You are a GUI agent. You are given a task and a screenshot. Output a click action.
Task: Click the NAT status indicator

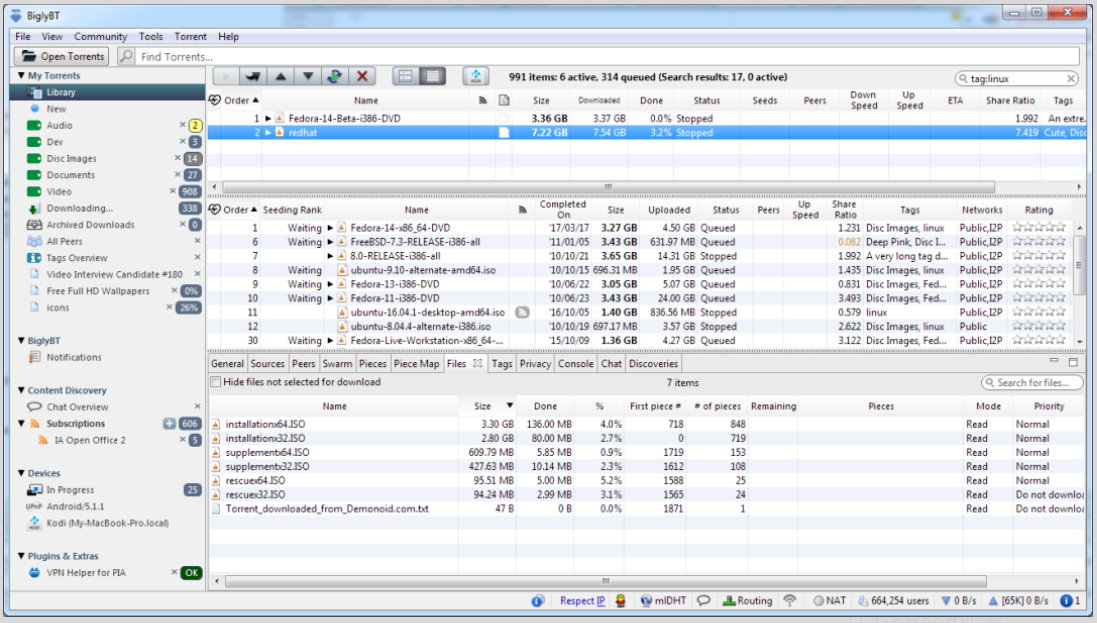click(829, 601)
